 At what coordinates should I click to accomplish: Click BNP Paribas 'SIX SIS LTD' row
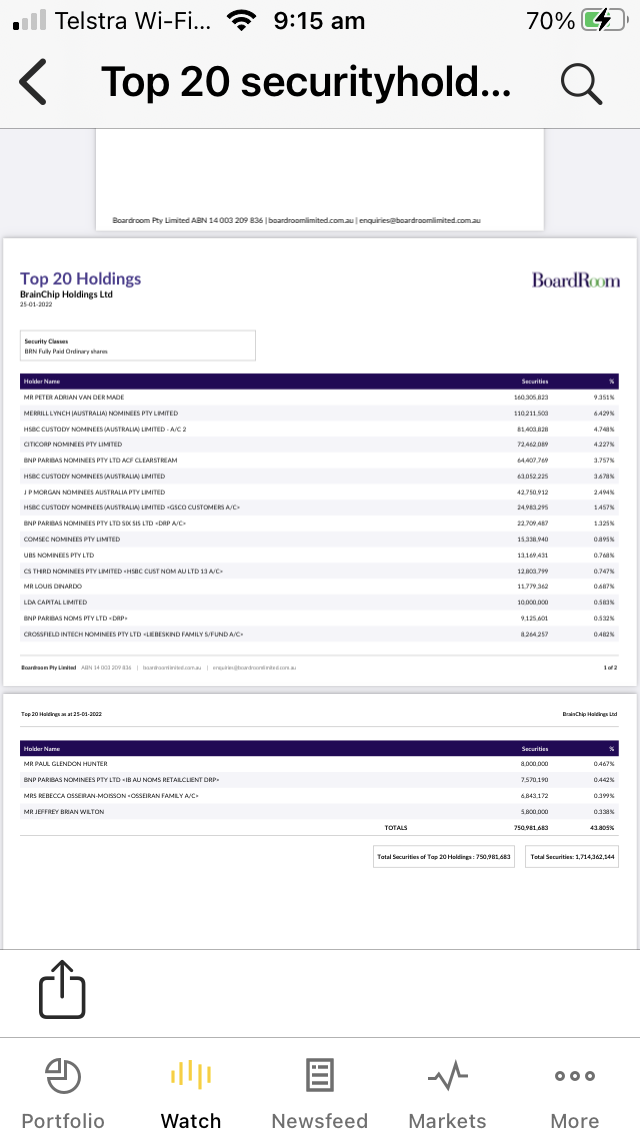[x=319, y=523]
